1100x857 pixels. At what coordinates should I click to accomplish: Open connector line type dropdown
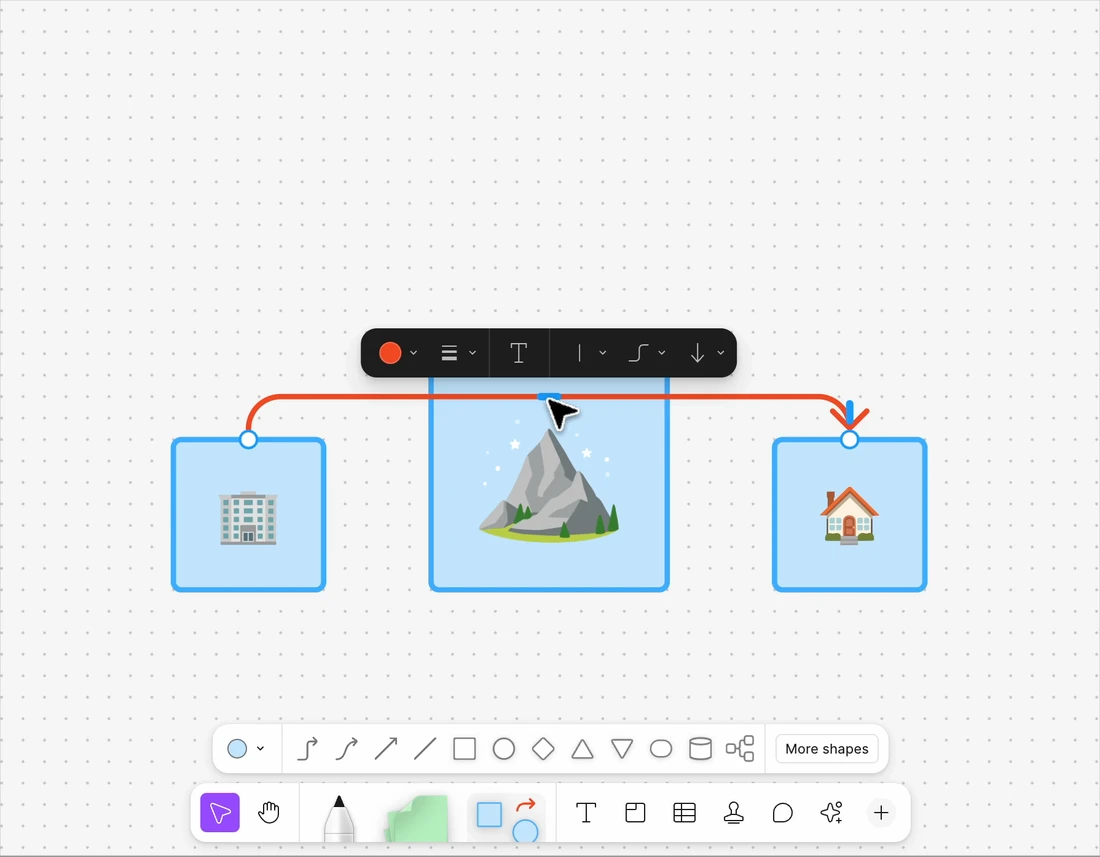point(647,353)
